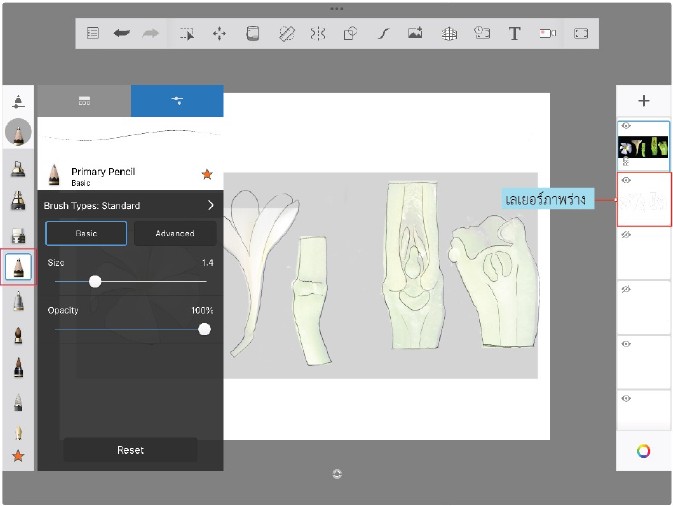The width and height of the screenshot is (673, 506).
Task: Add a new layer
Action: (x=643, y=101)
